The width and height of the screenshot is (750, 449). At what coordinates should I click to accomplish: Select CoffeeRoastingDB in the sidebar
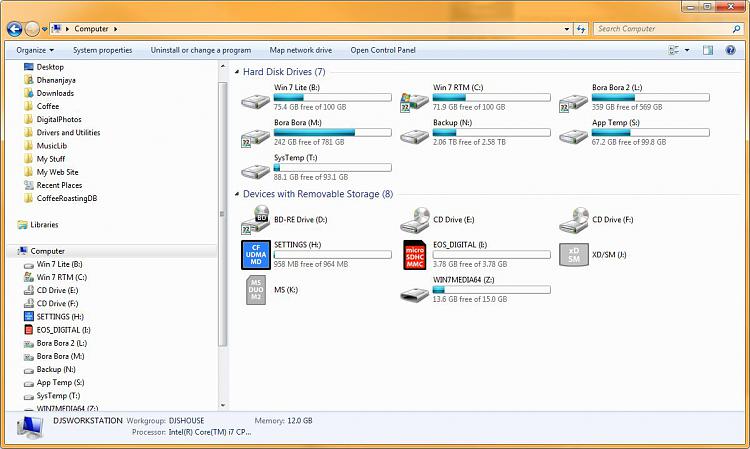pyautogui.click(x=67, y=198)
